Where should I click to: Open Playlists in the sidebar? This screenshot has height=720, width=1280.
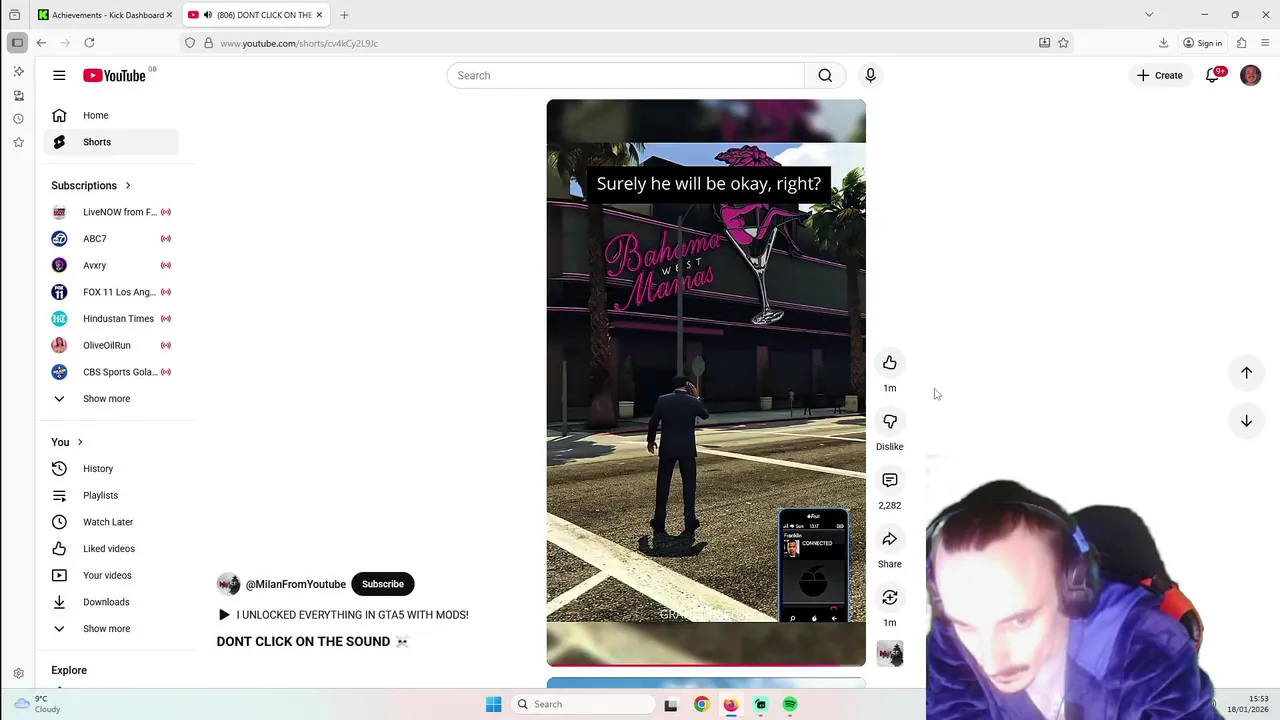pos(111,495)
